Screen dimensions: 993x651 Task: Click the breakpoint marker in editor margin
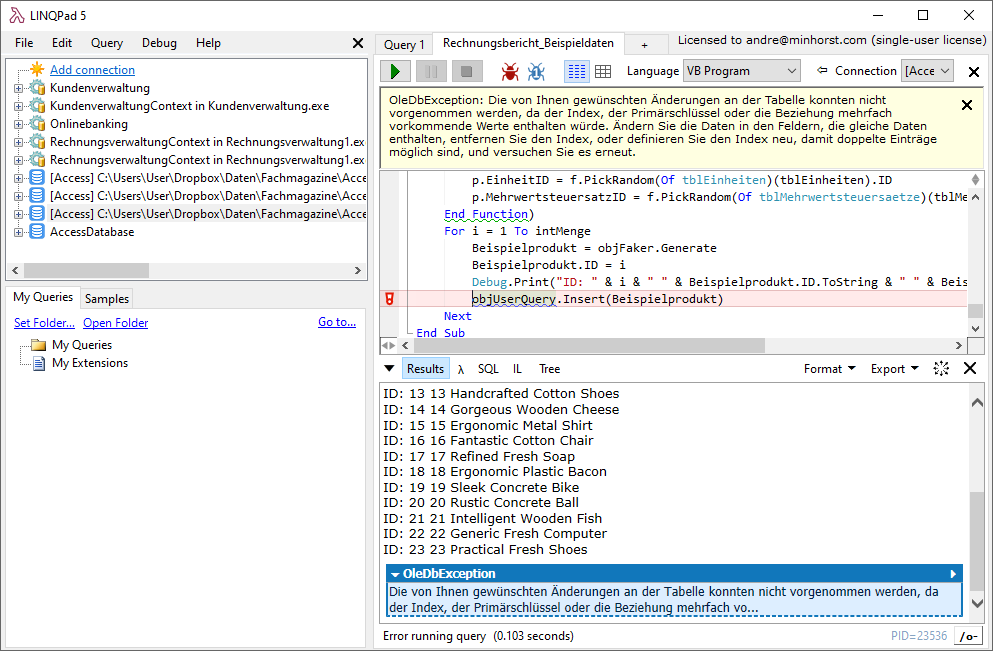pos(390,299)
